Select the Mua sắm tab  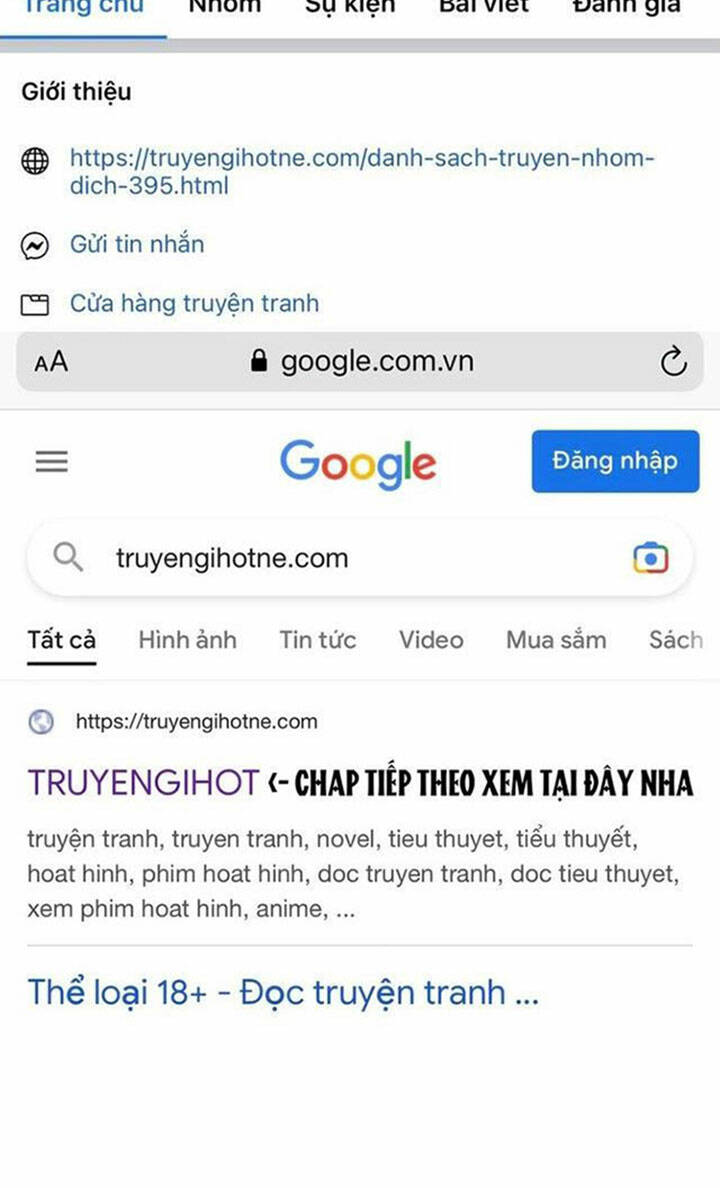click(556, 640)
